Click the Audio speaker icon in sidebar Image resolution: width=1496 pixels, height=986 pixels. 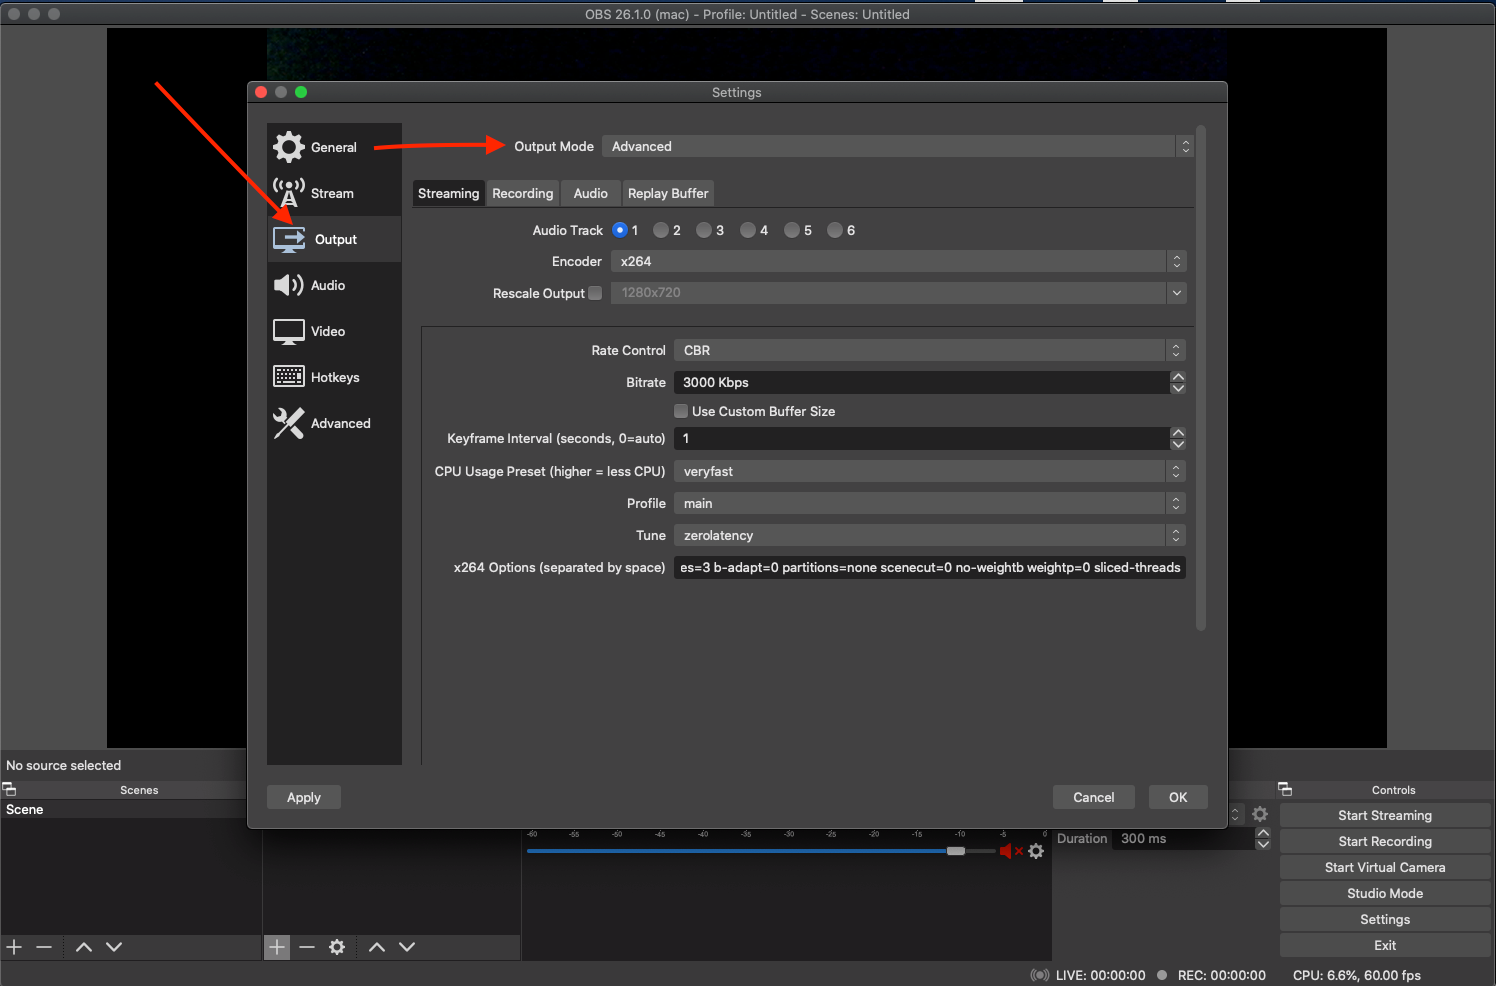coord(289,285)
